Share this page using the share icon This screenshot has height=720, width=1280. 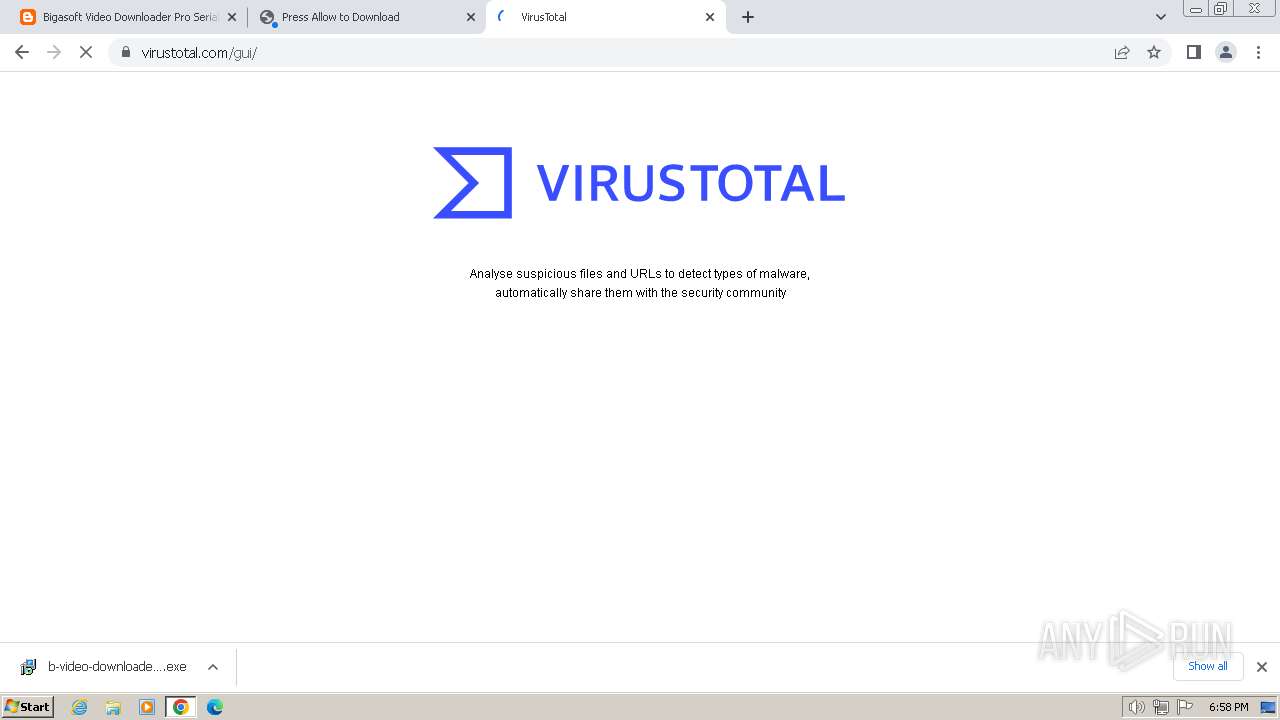click(1122, 52)
